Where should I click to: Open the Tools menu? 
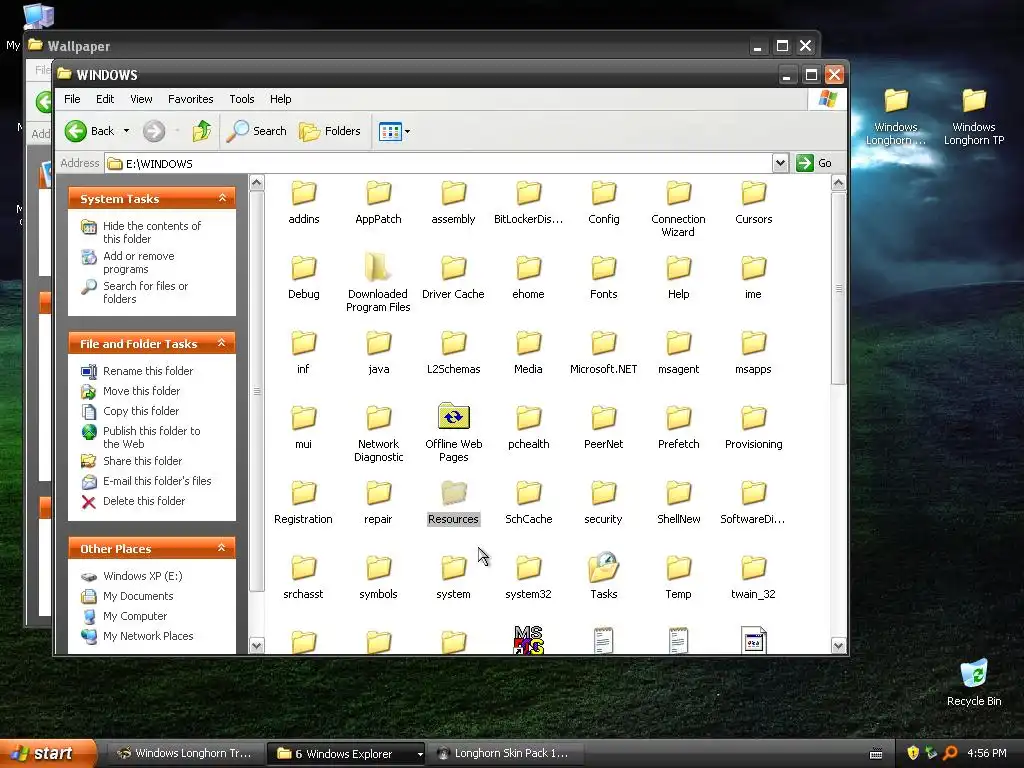pos(242,99)
